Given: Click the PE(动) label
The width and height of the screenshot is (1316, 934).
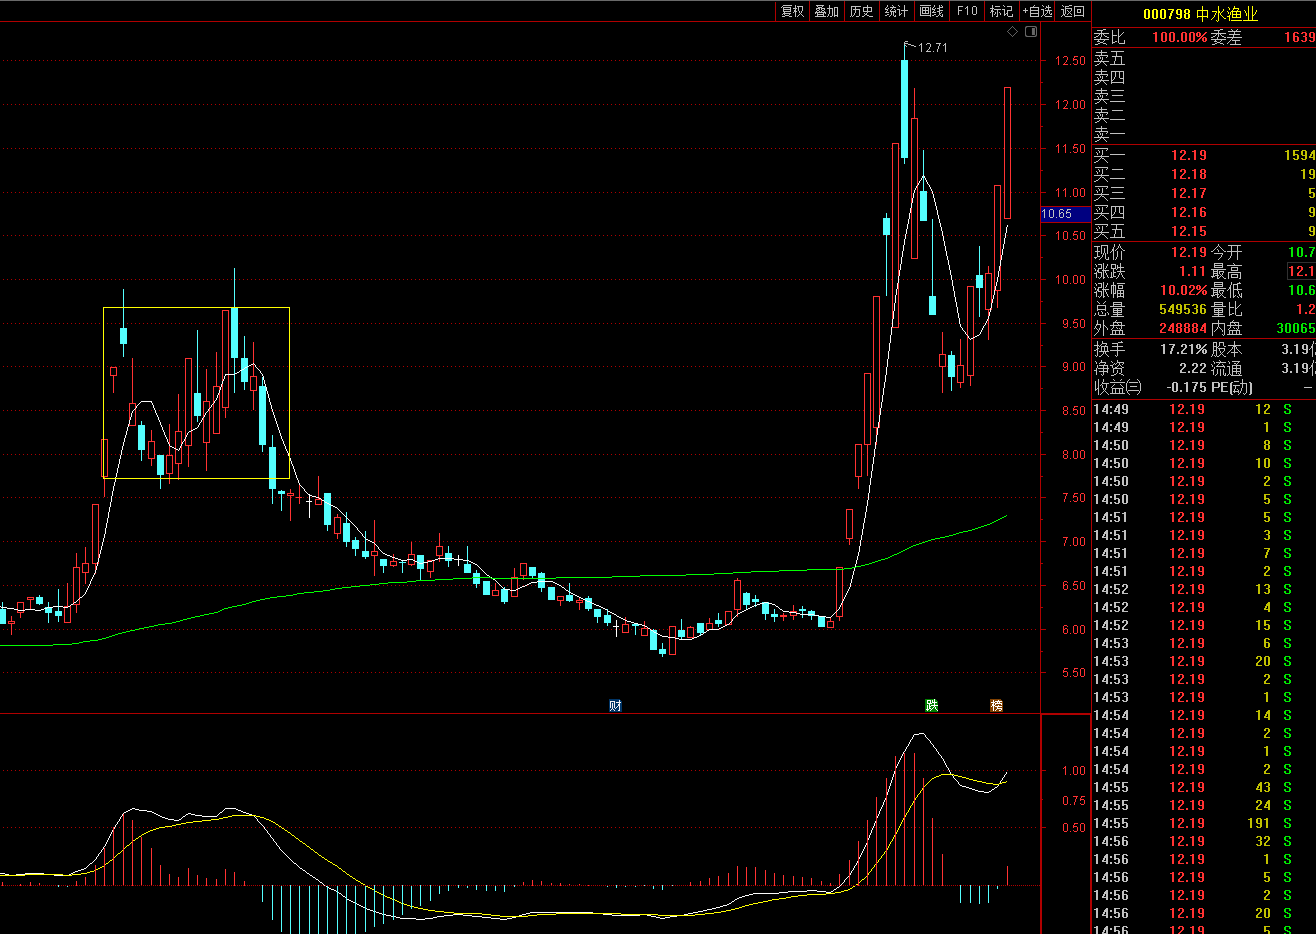Looking at the screenshot, I should click(x=1231, y=387).
